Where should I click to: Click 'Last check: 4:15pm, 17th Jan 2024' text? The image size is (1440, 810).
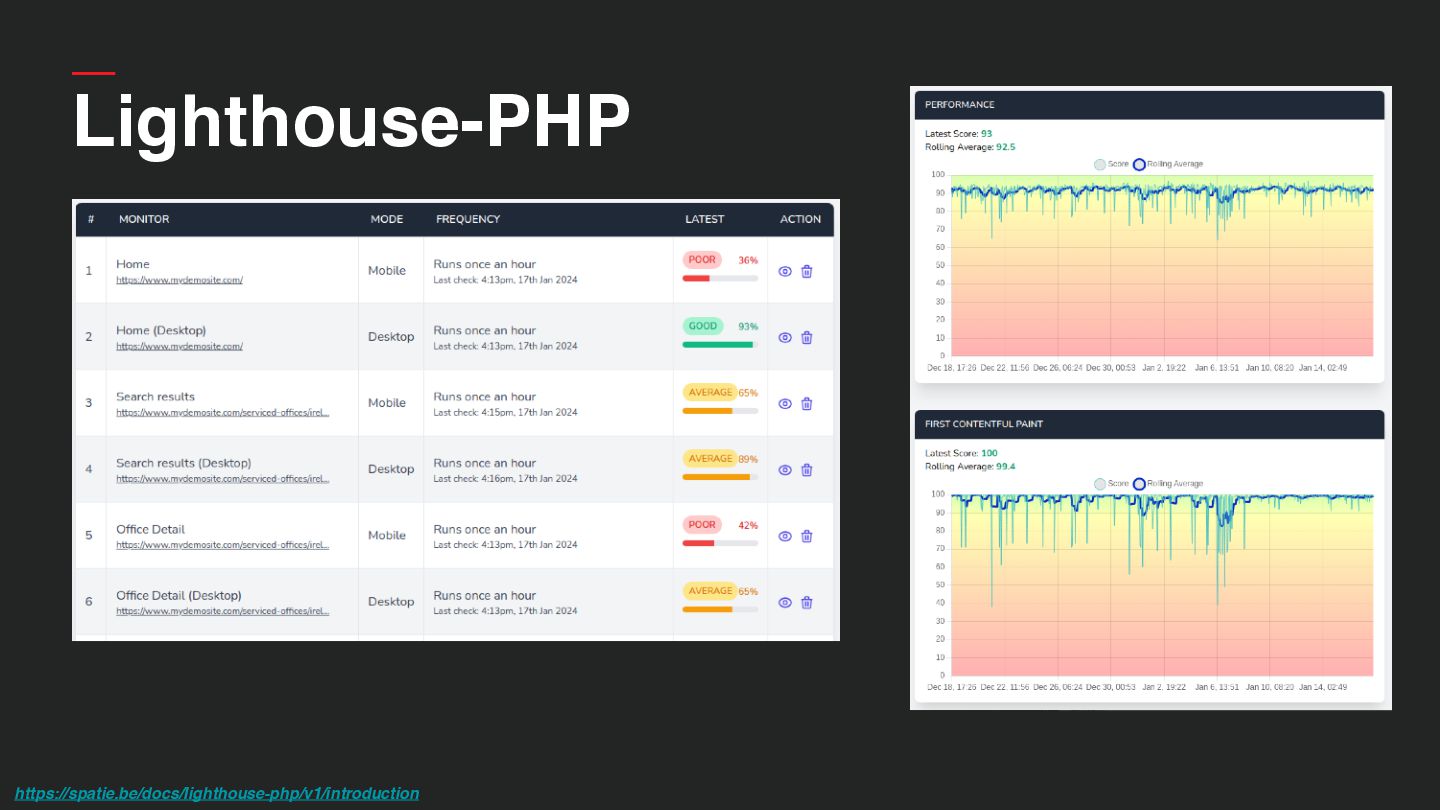pyautogui.click(x=505, y=412)
